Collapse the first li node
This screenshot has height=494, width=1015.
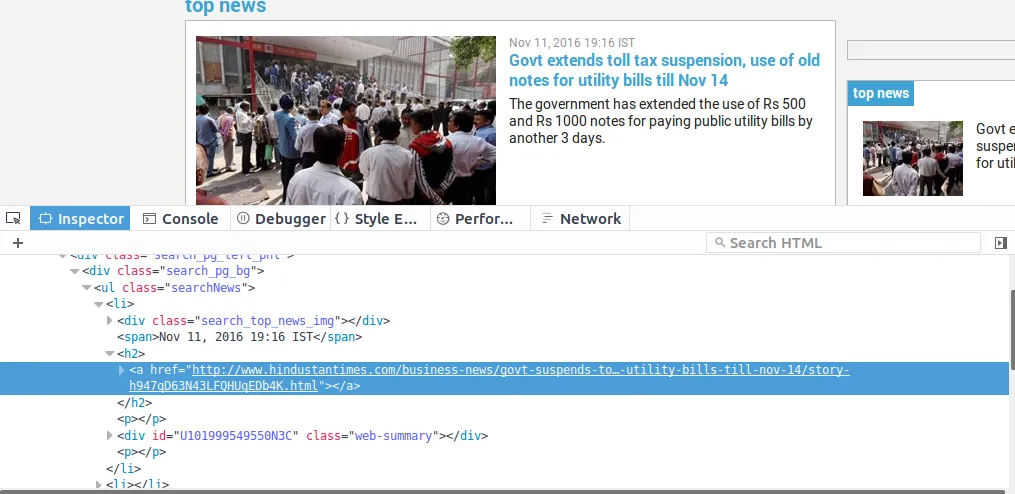coord(98,304)
